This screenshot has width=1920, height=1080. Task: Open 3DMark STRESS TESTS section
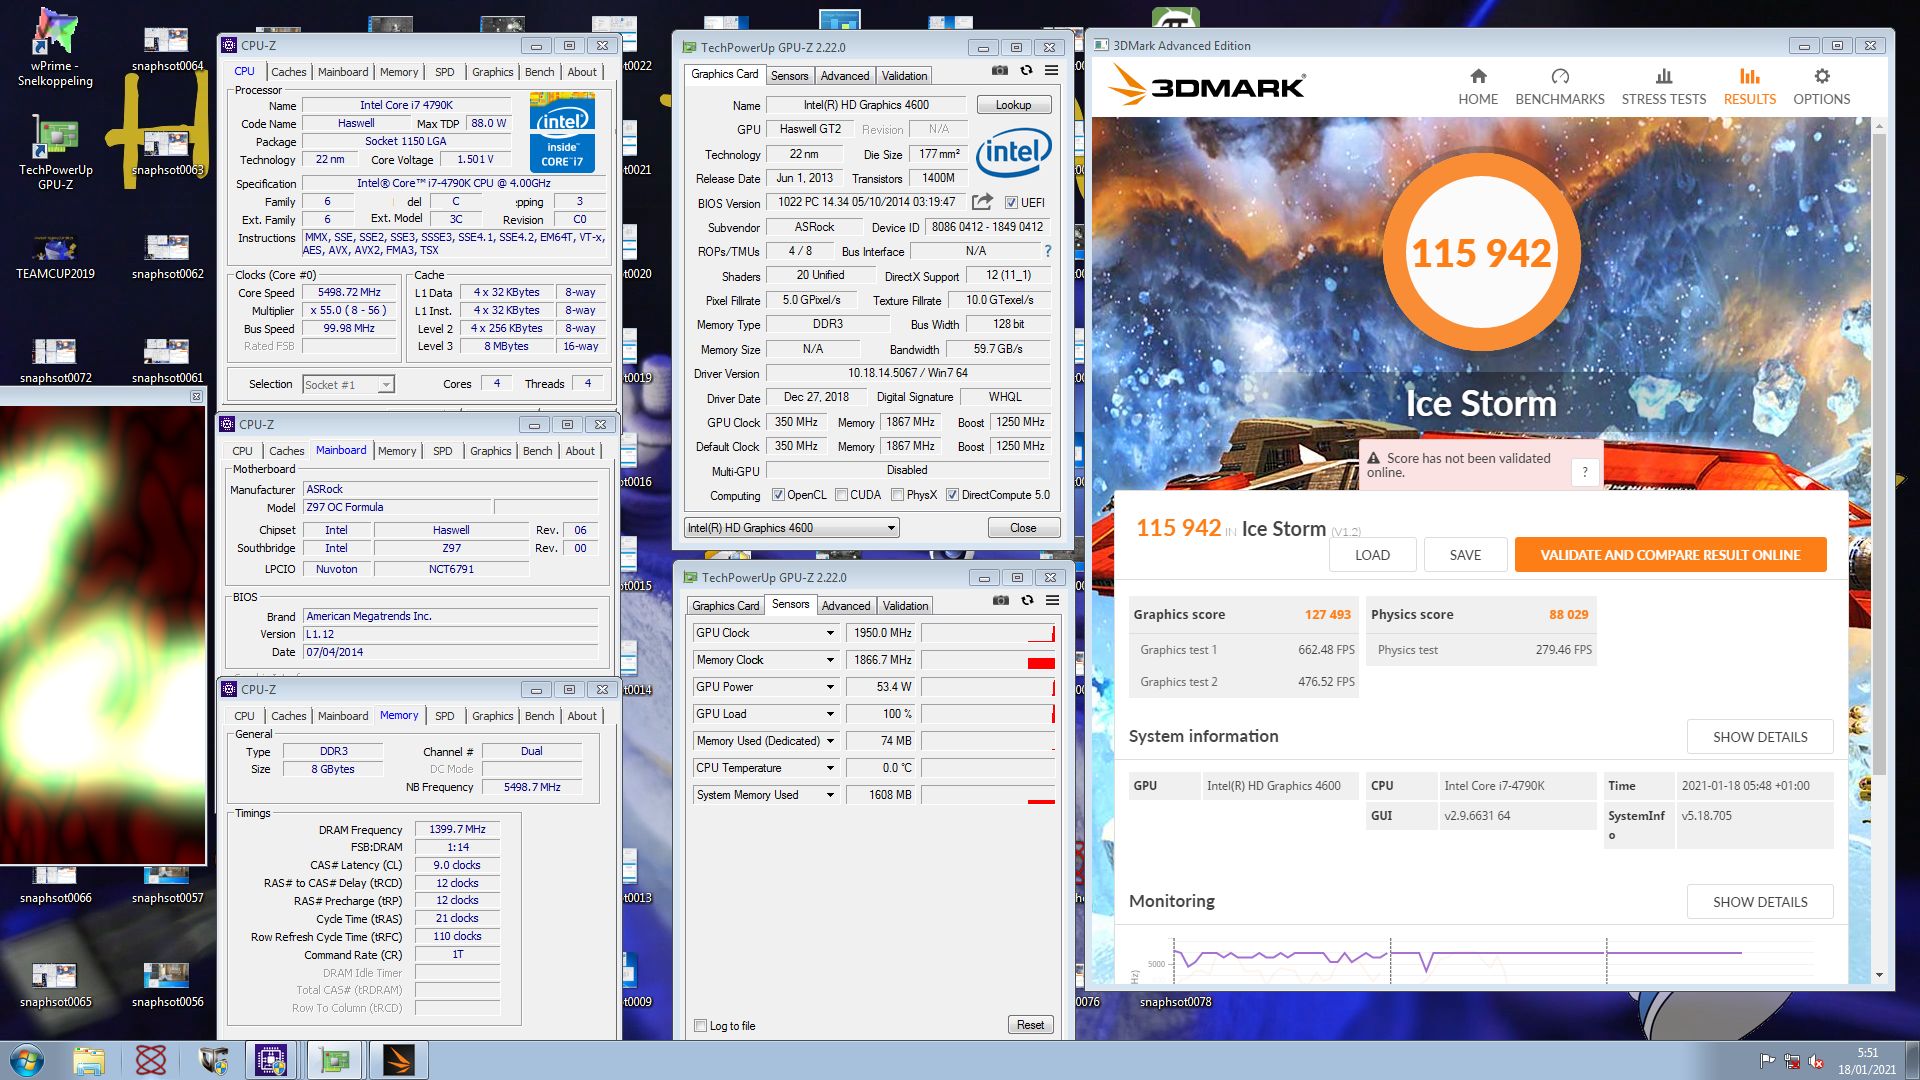pyautogui.click(x=1663, y=86)
